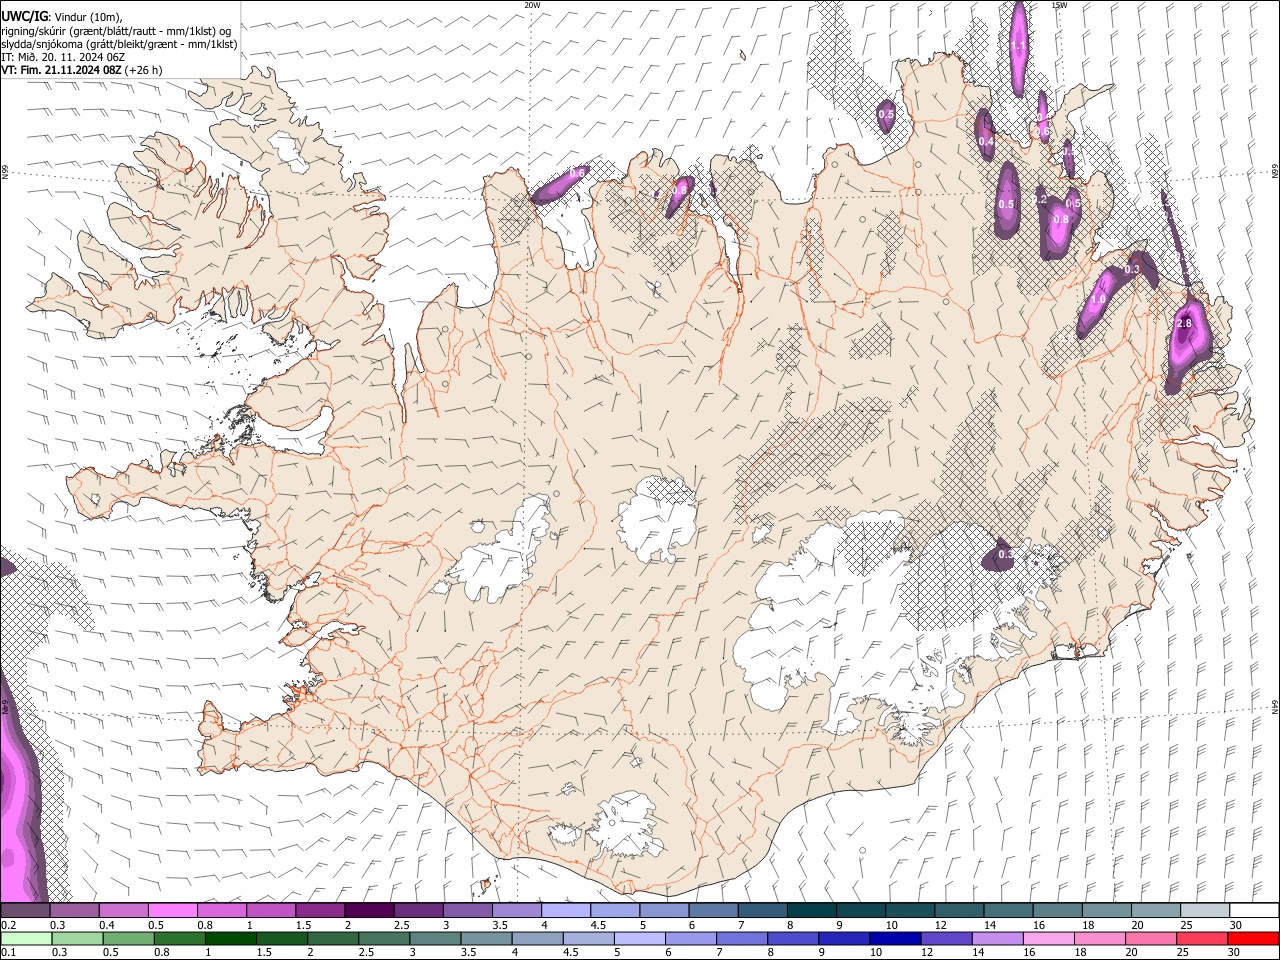The width and height of the screenshot is (1280, 960).
Task: Bottom legend row: click the swatch starting at 18
Action: [1098, 938]
